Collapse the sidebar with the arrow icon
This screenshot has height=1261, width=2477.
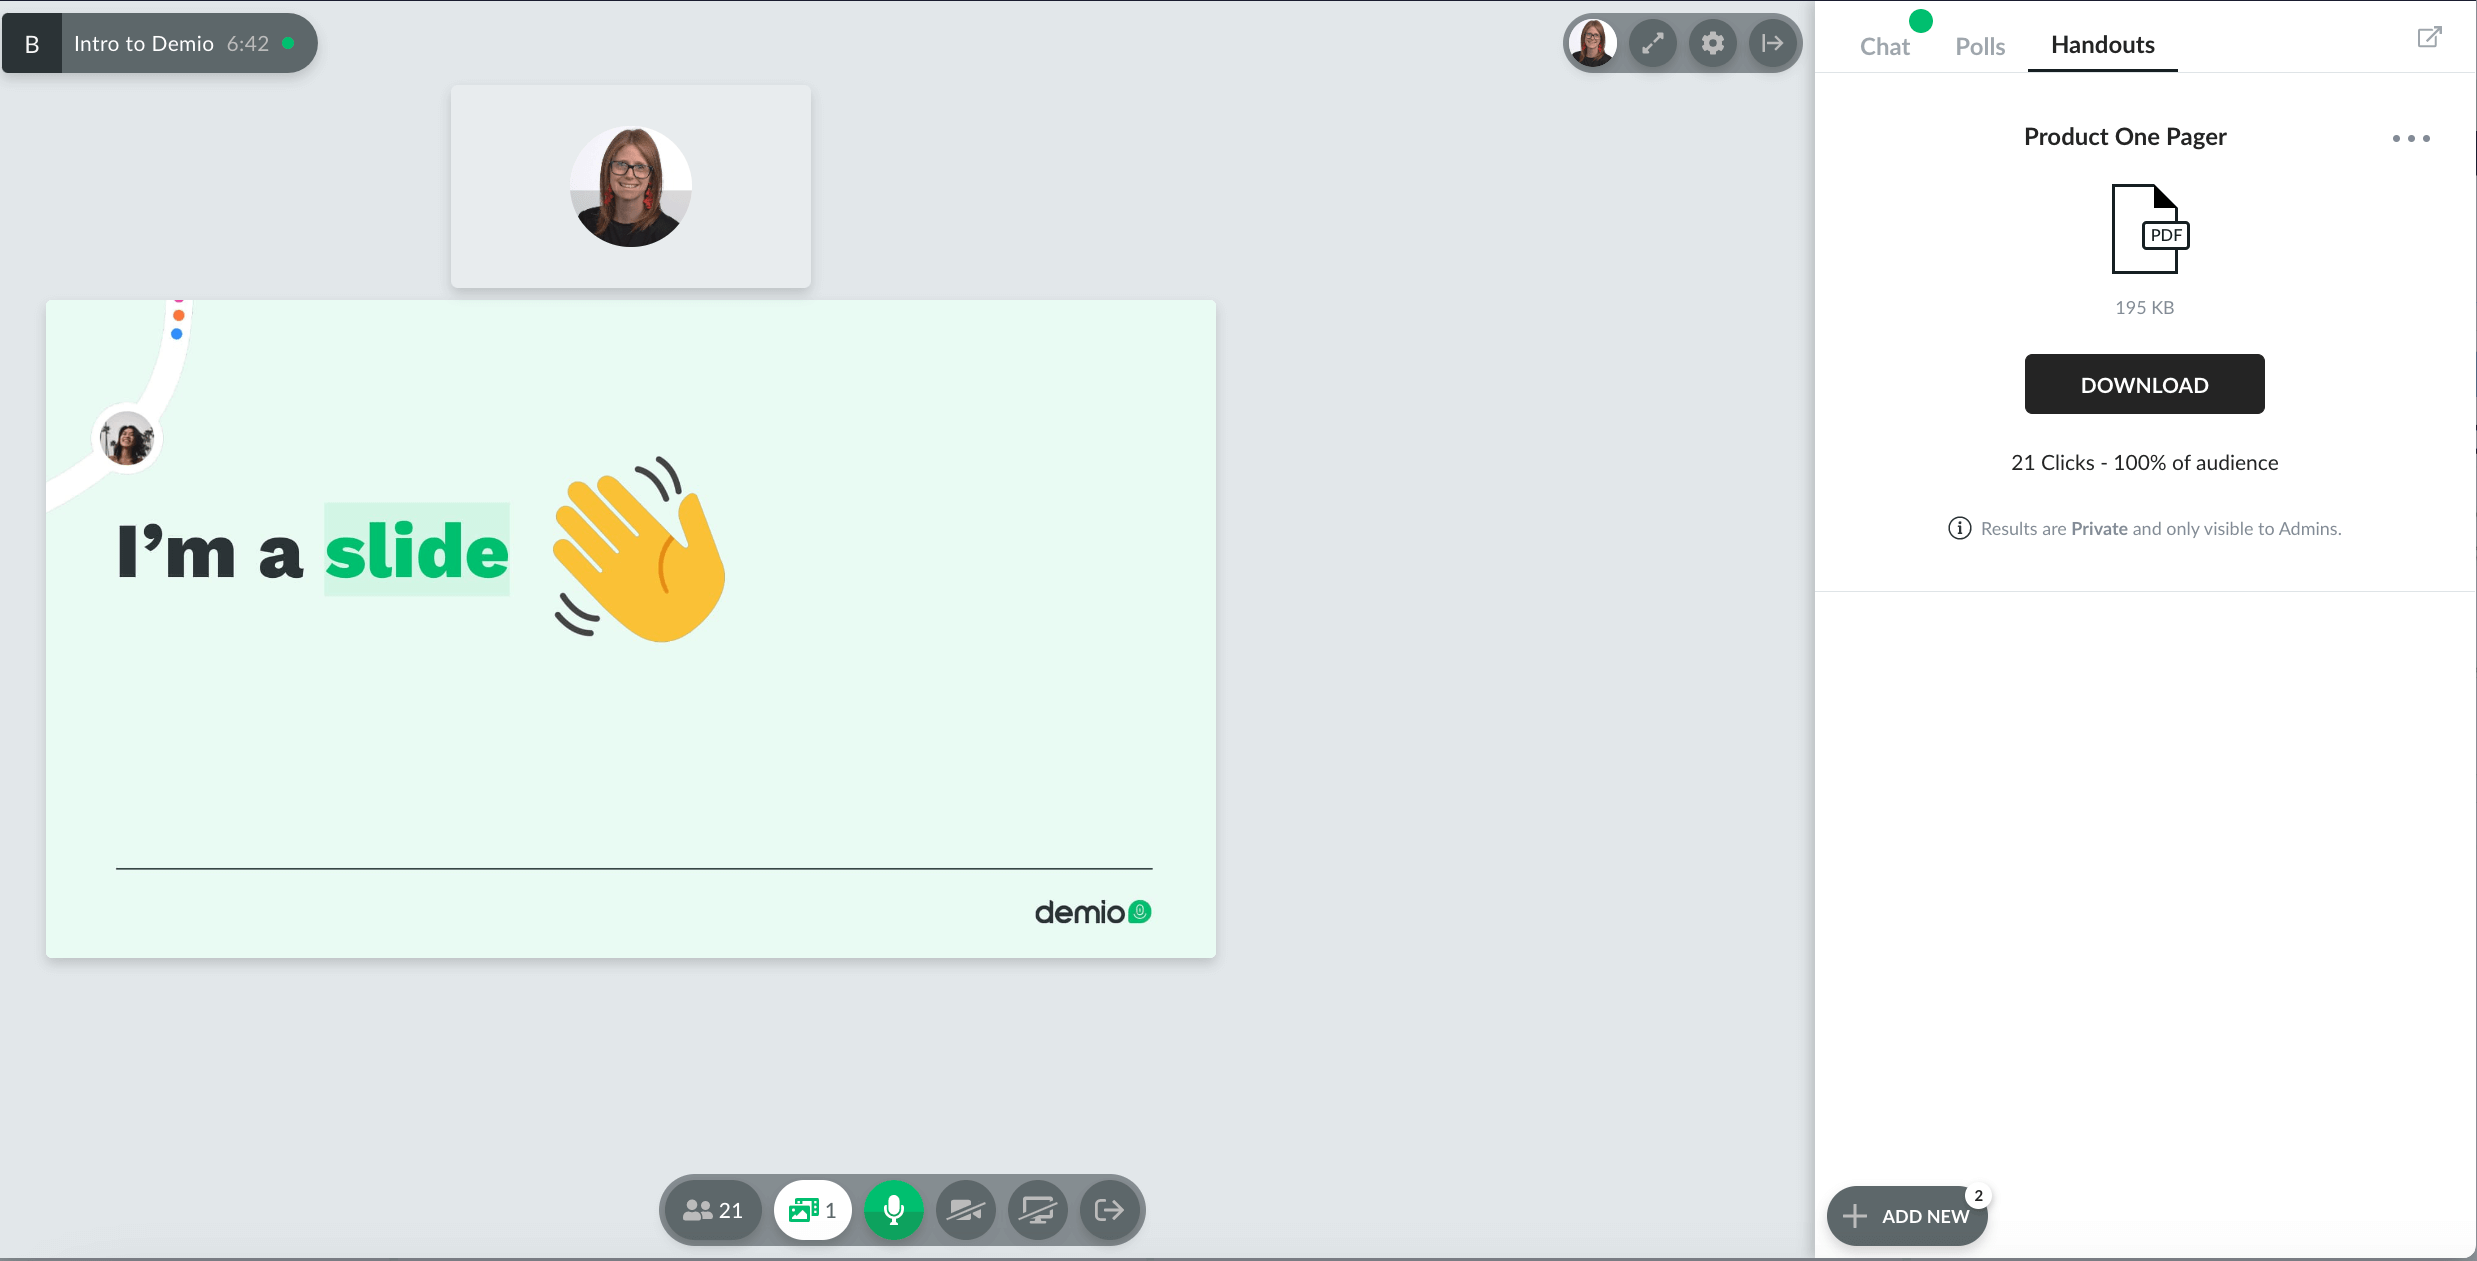click(1772, 43)
